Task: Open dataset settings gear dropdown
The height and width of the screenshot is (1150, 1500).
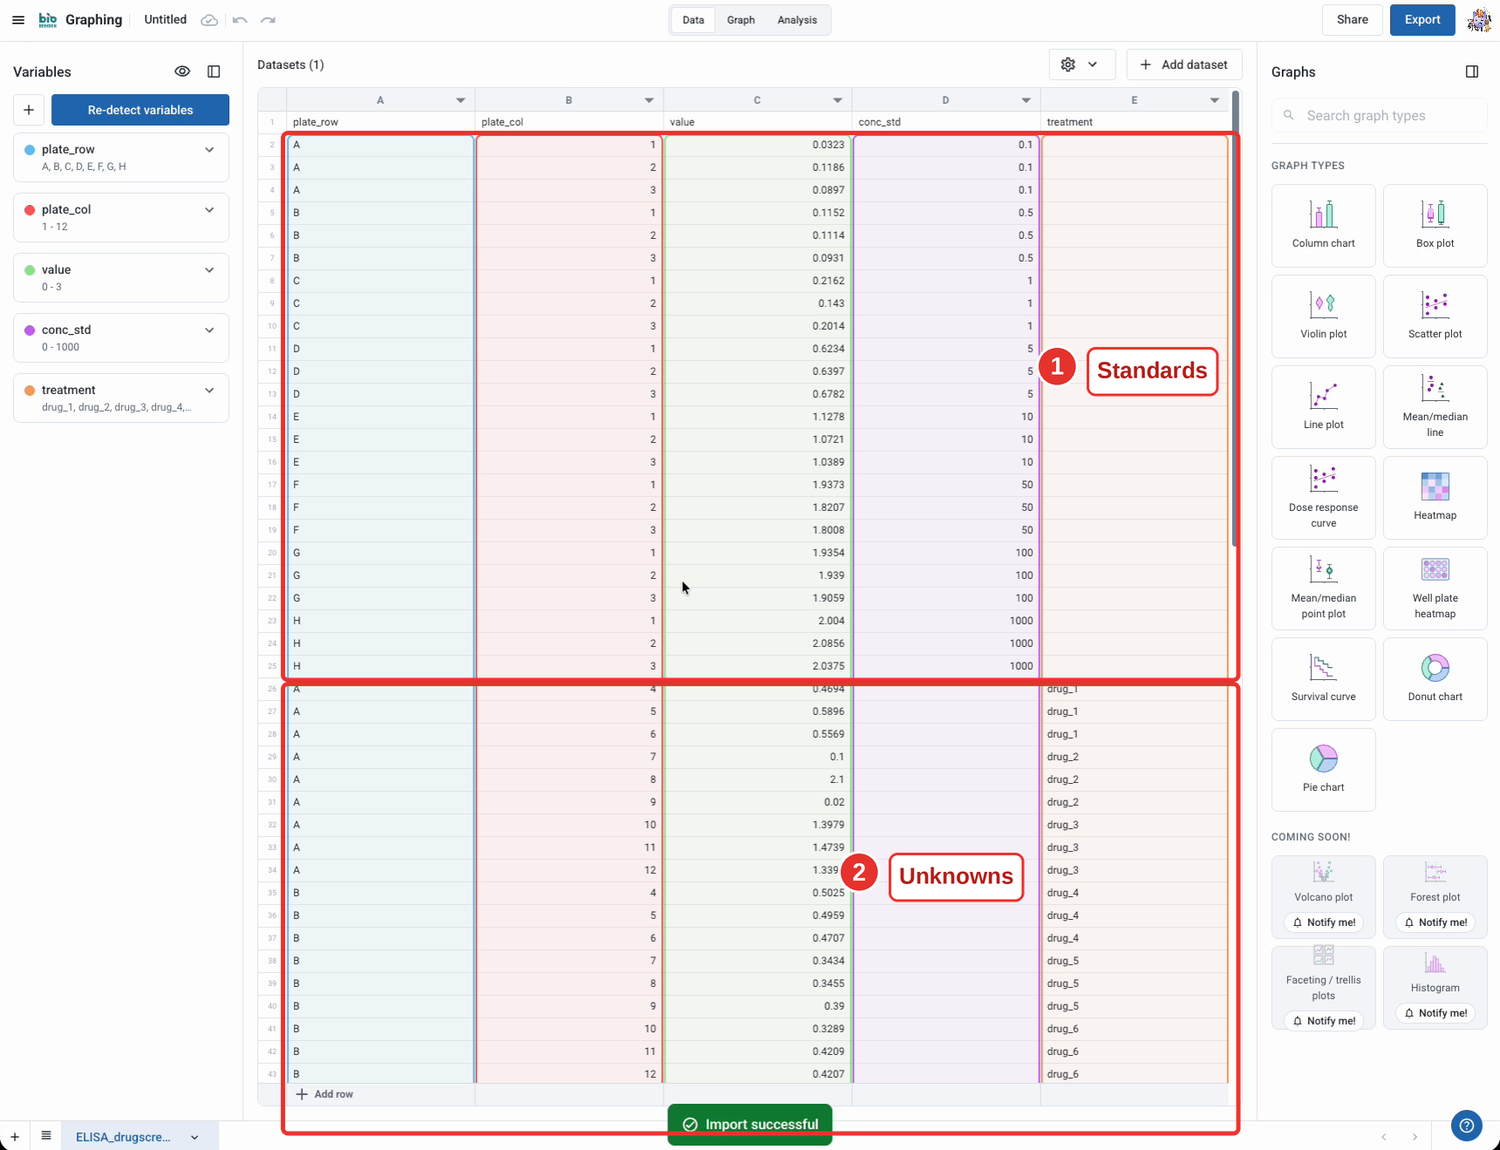Action: pyautogui.click(x=1081, y=65)
